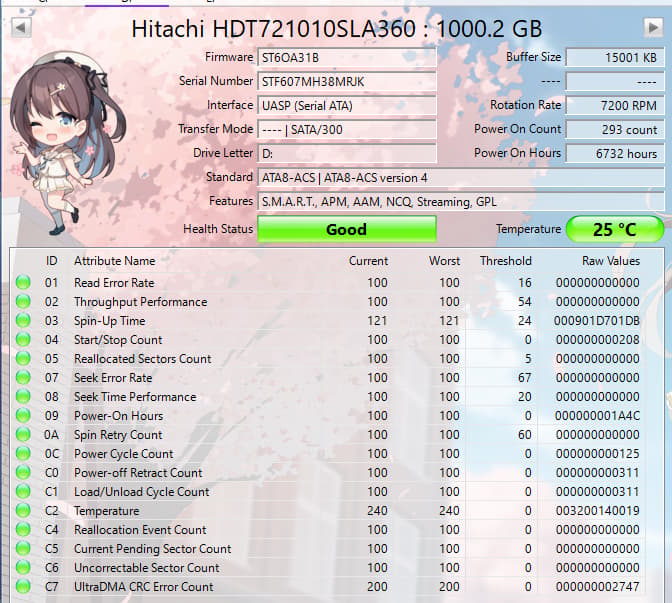Click the green status dot for Load/Unload Cycle Count
Image resolution: width=672 pixels, height=603 pixels.
(23, 492)
